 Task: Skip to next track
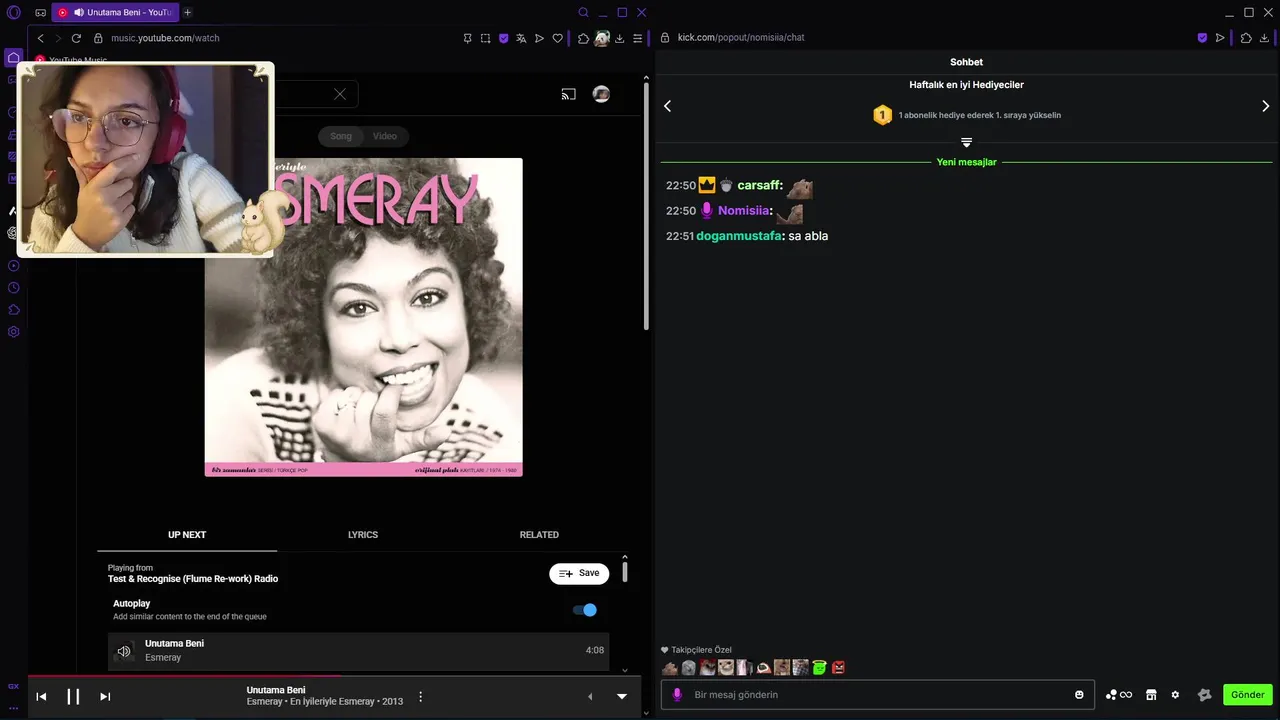(x=105, y=696)
